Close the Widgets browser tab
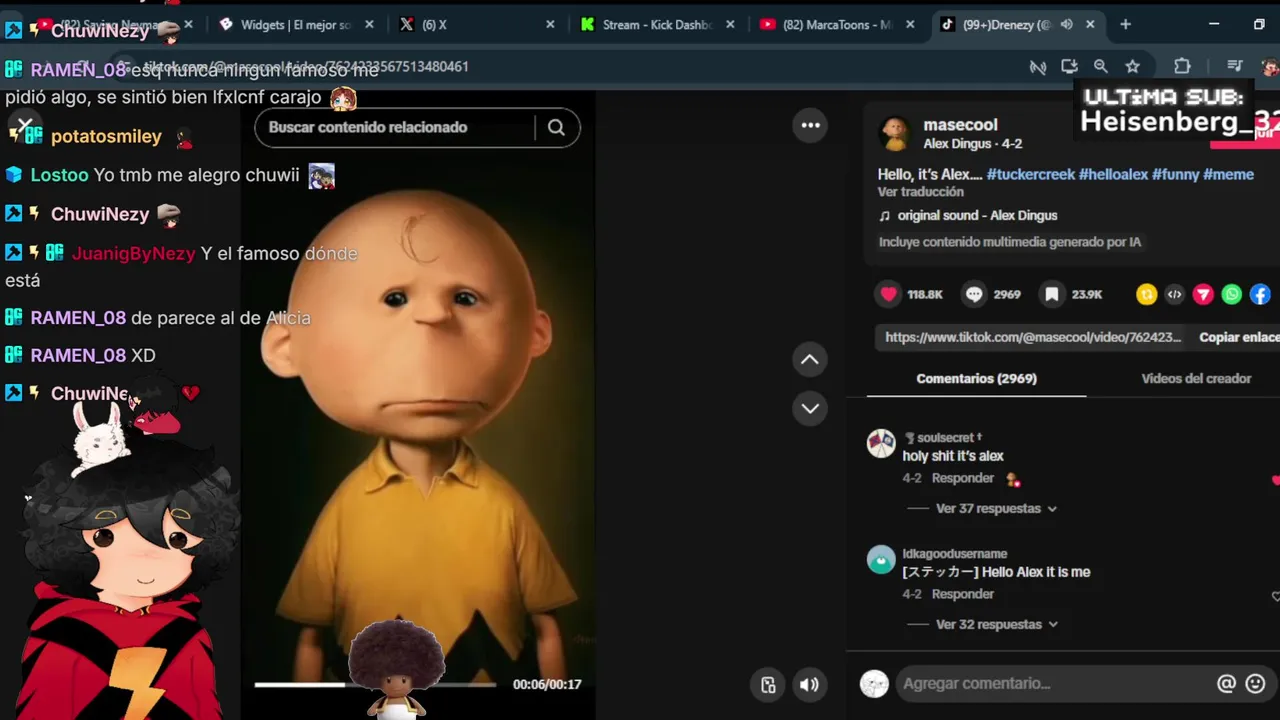Image resolution: width=1280 pixels, height=720 pixels. pyautogui.click(x=369, y=24)
